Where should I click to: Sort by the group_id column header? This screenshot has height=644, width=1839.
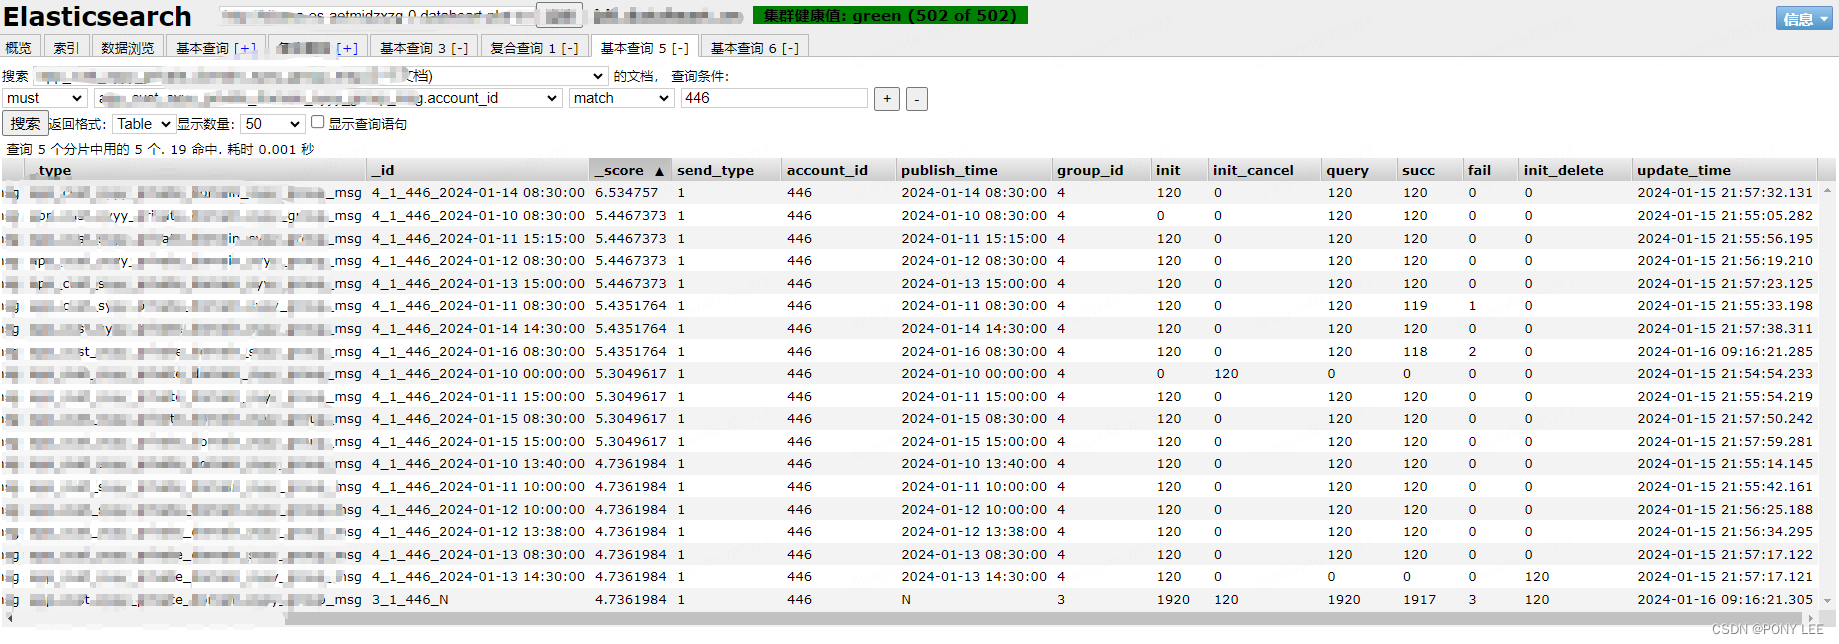pyautogui.click(x=1102, y=170)
